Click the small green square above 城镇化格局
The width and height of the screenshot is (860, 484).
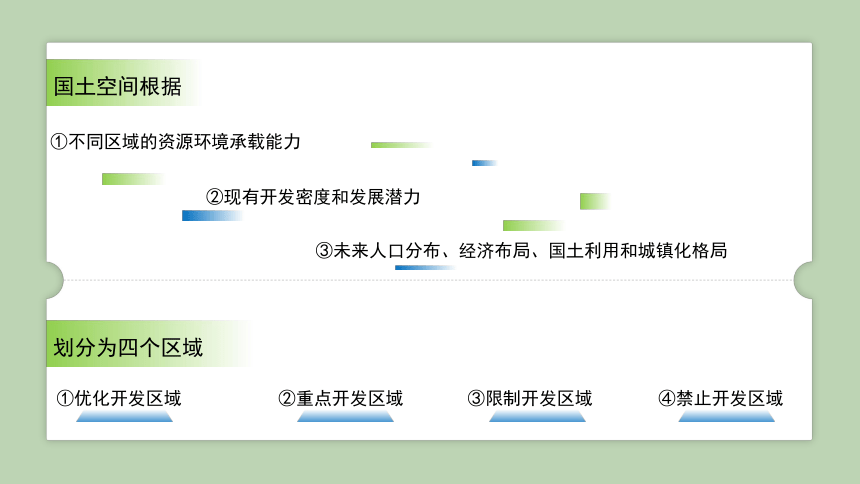(596, 201)
